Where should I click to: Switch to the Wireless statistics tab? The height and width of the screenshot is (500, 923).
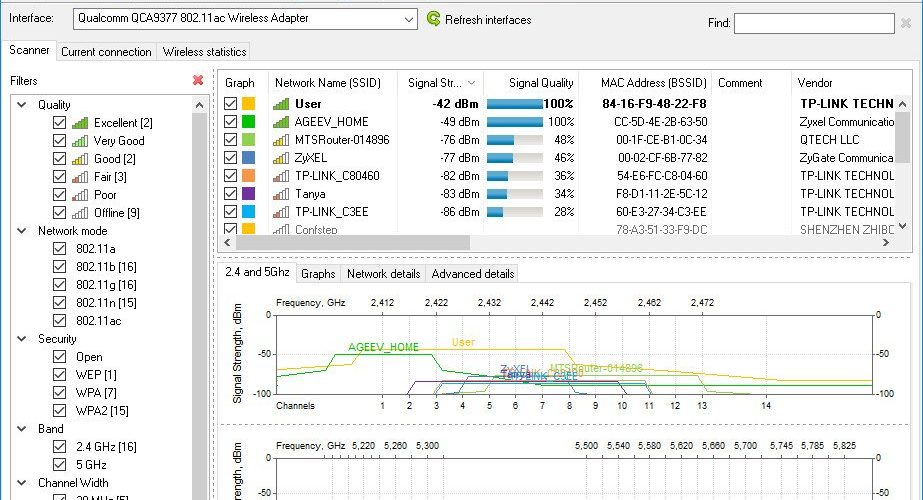point(204,52)
